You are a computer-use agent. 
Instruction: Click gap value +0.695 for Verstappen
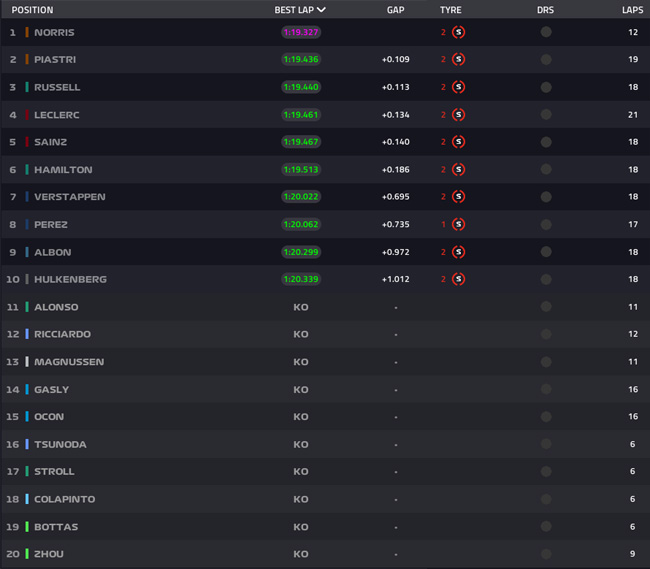click(395, 196)
